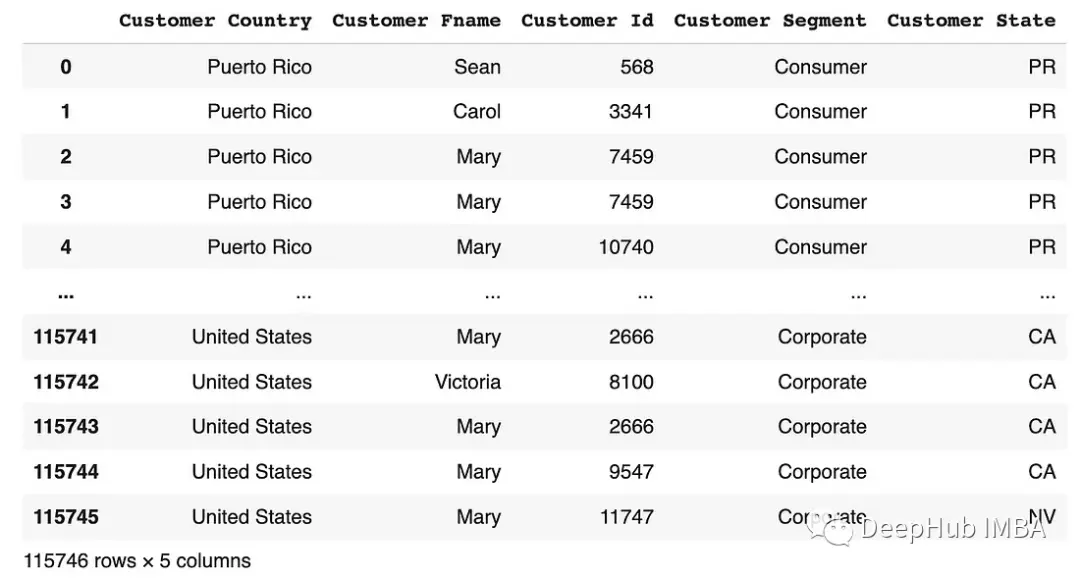Select row index 115742
Screen dimensions: 1080x578
66,382
